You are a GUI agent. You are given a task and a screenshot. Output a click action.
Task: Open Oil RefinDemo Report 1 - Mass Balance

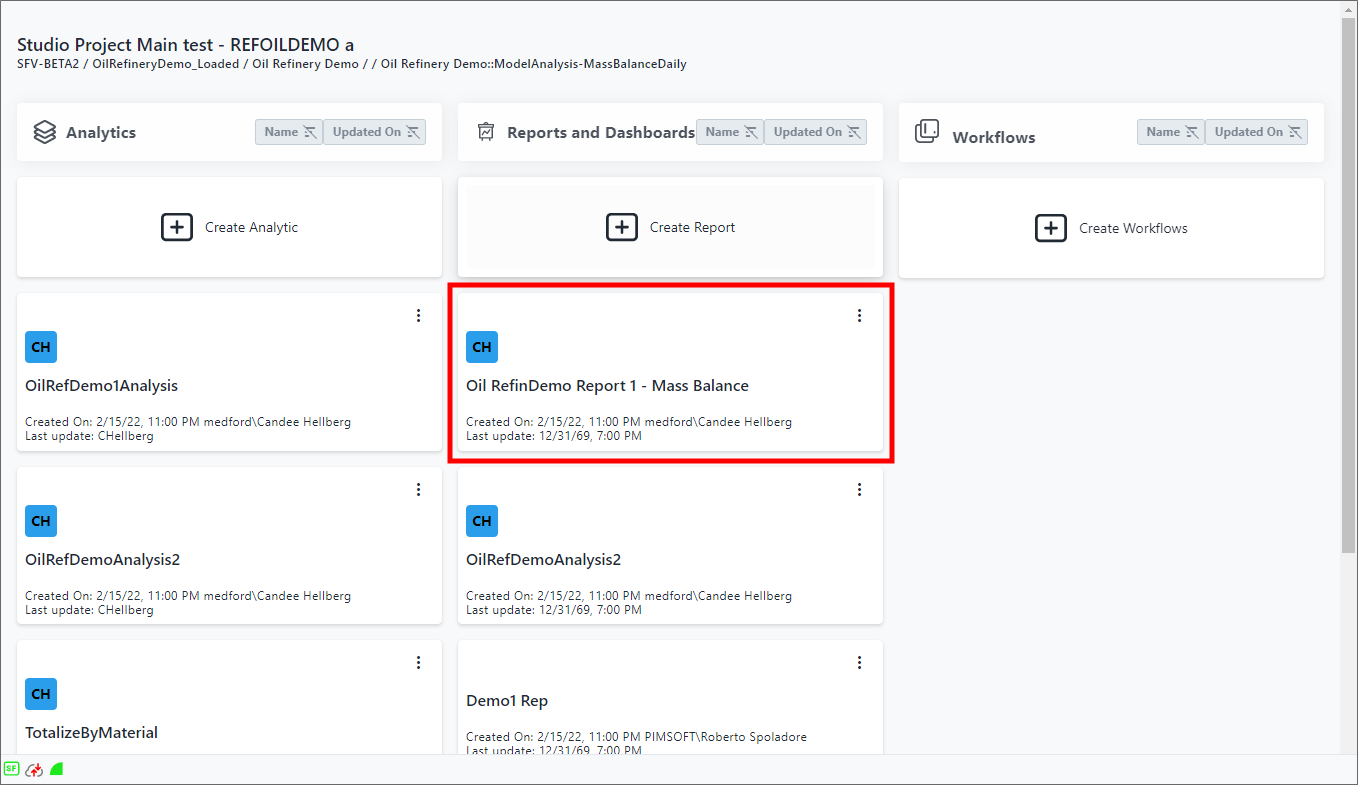[607, 386]
